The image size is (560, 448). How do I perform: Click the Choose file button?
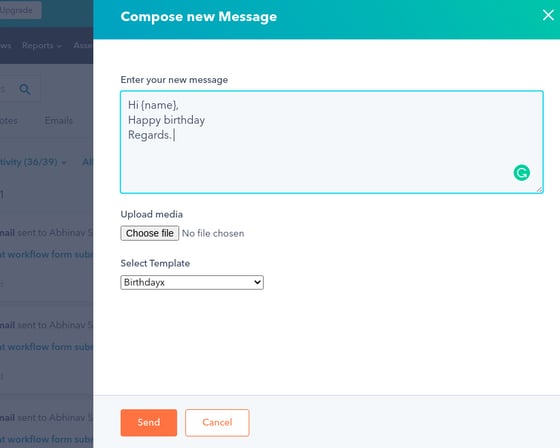pos(150,233)
